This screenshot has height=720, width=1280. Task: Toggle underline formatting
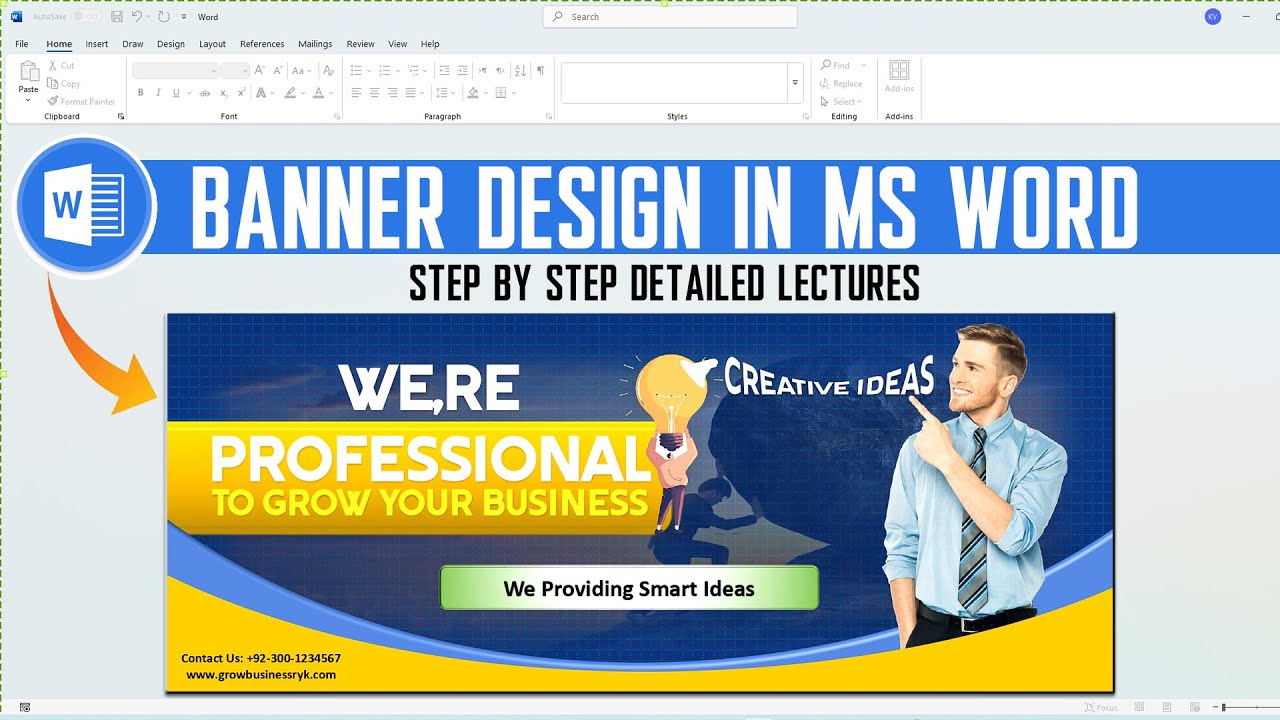click(x=176, y=93)
